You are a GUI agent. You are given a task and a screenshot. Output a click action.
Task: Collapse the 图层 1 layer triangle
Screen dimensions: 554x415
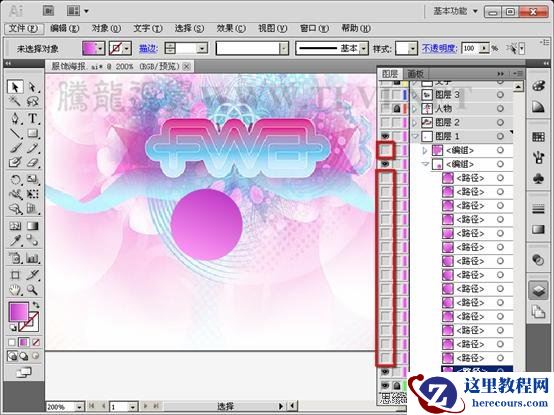415,136
